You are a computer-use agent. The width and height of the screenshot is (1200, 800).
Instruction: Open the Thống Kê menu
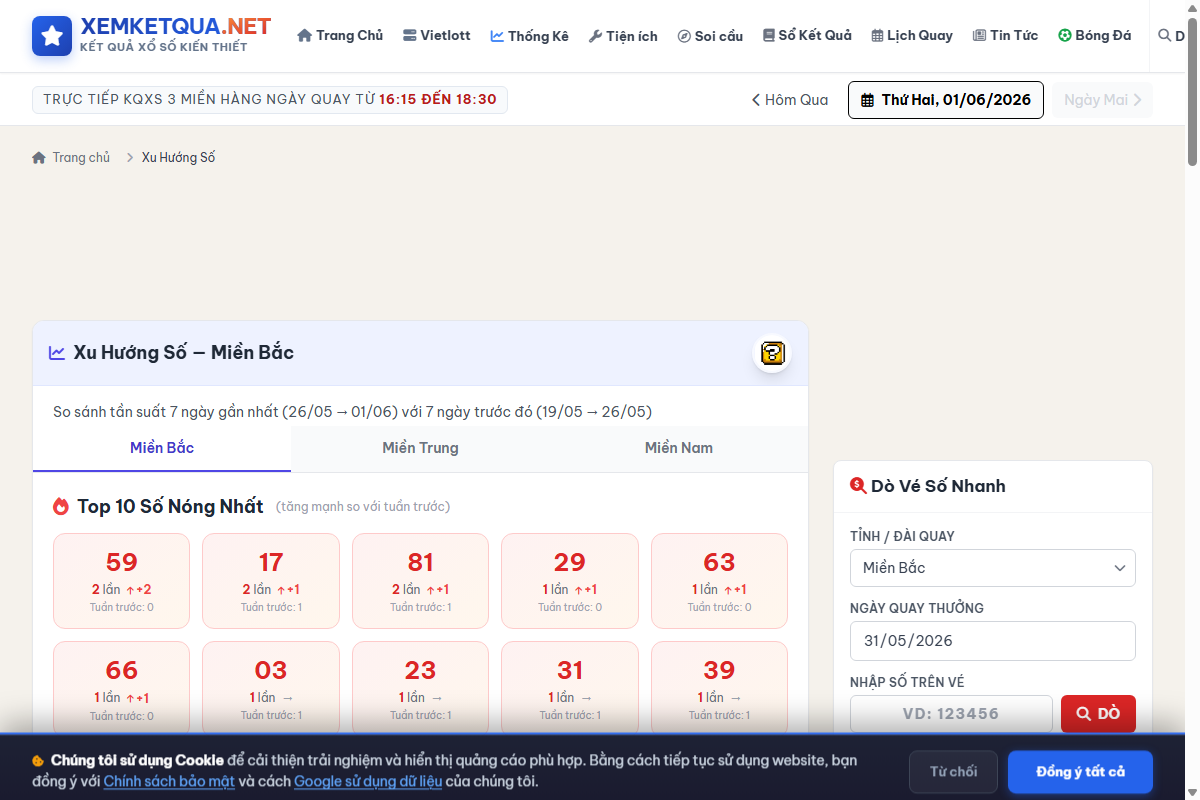(529, 36)
